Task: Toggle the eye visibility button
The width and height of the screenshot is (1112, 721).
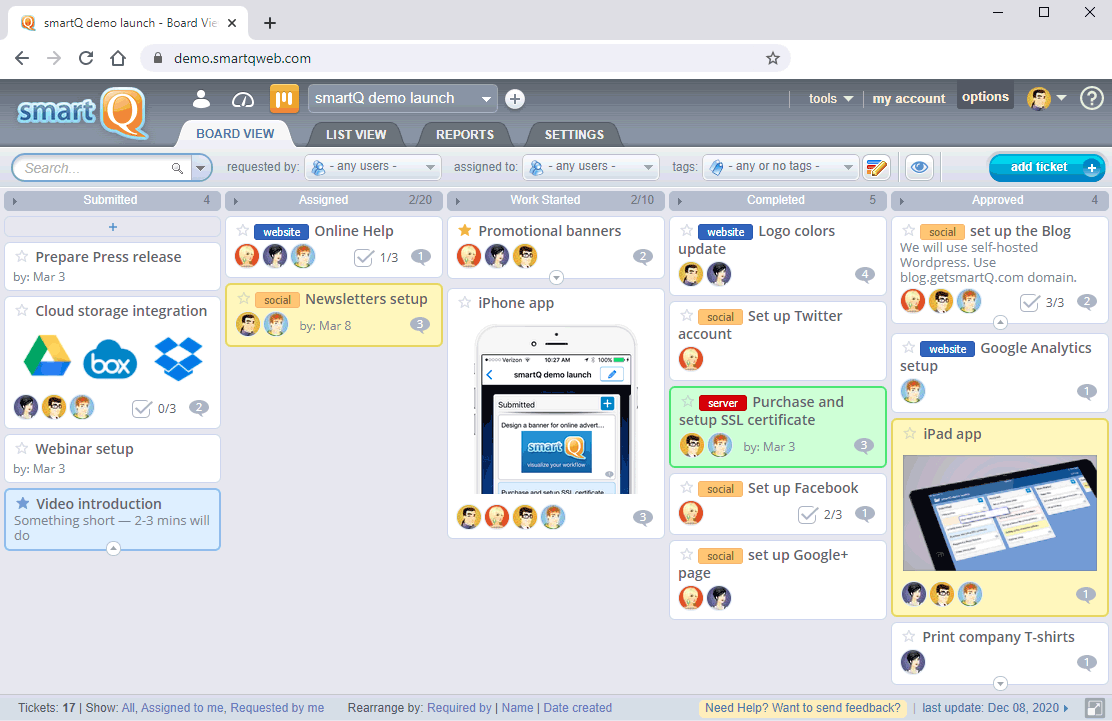Action: (x=919, y=167)
